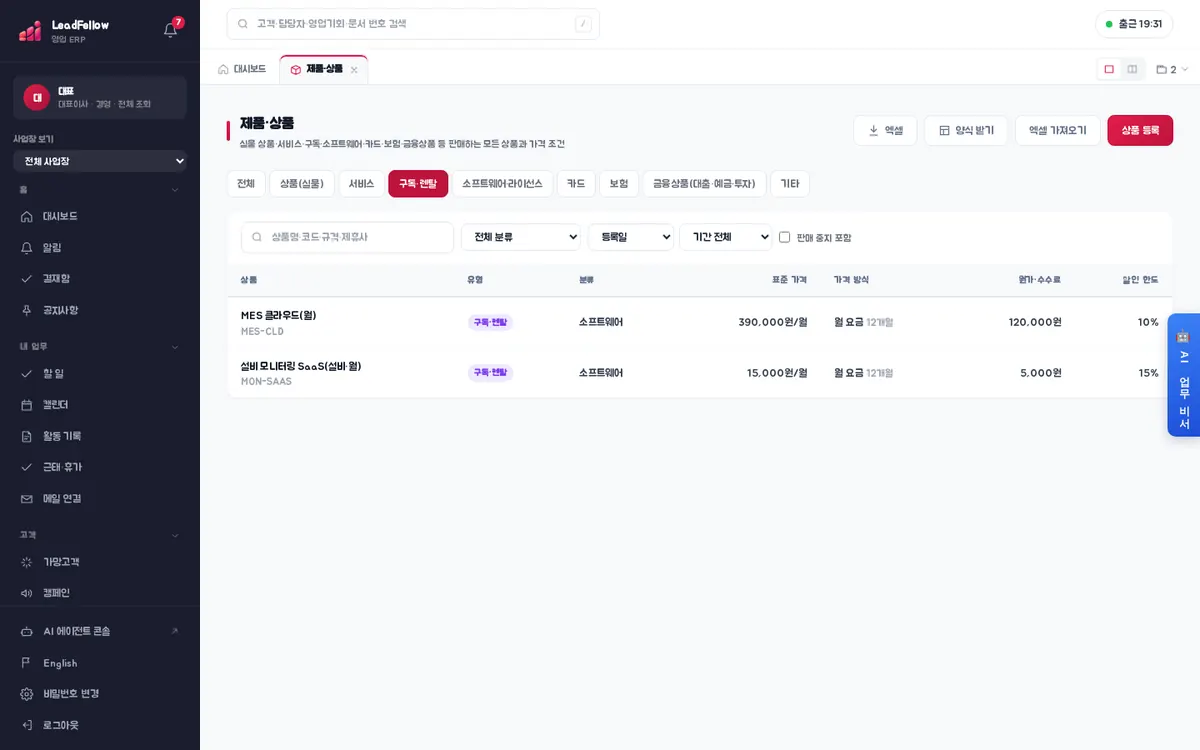Screen dimensions: 1200x750
Task: Close the 제품·상품 tab
Action: 354,70
